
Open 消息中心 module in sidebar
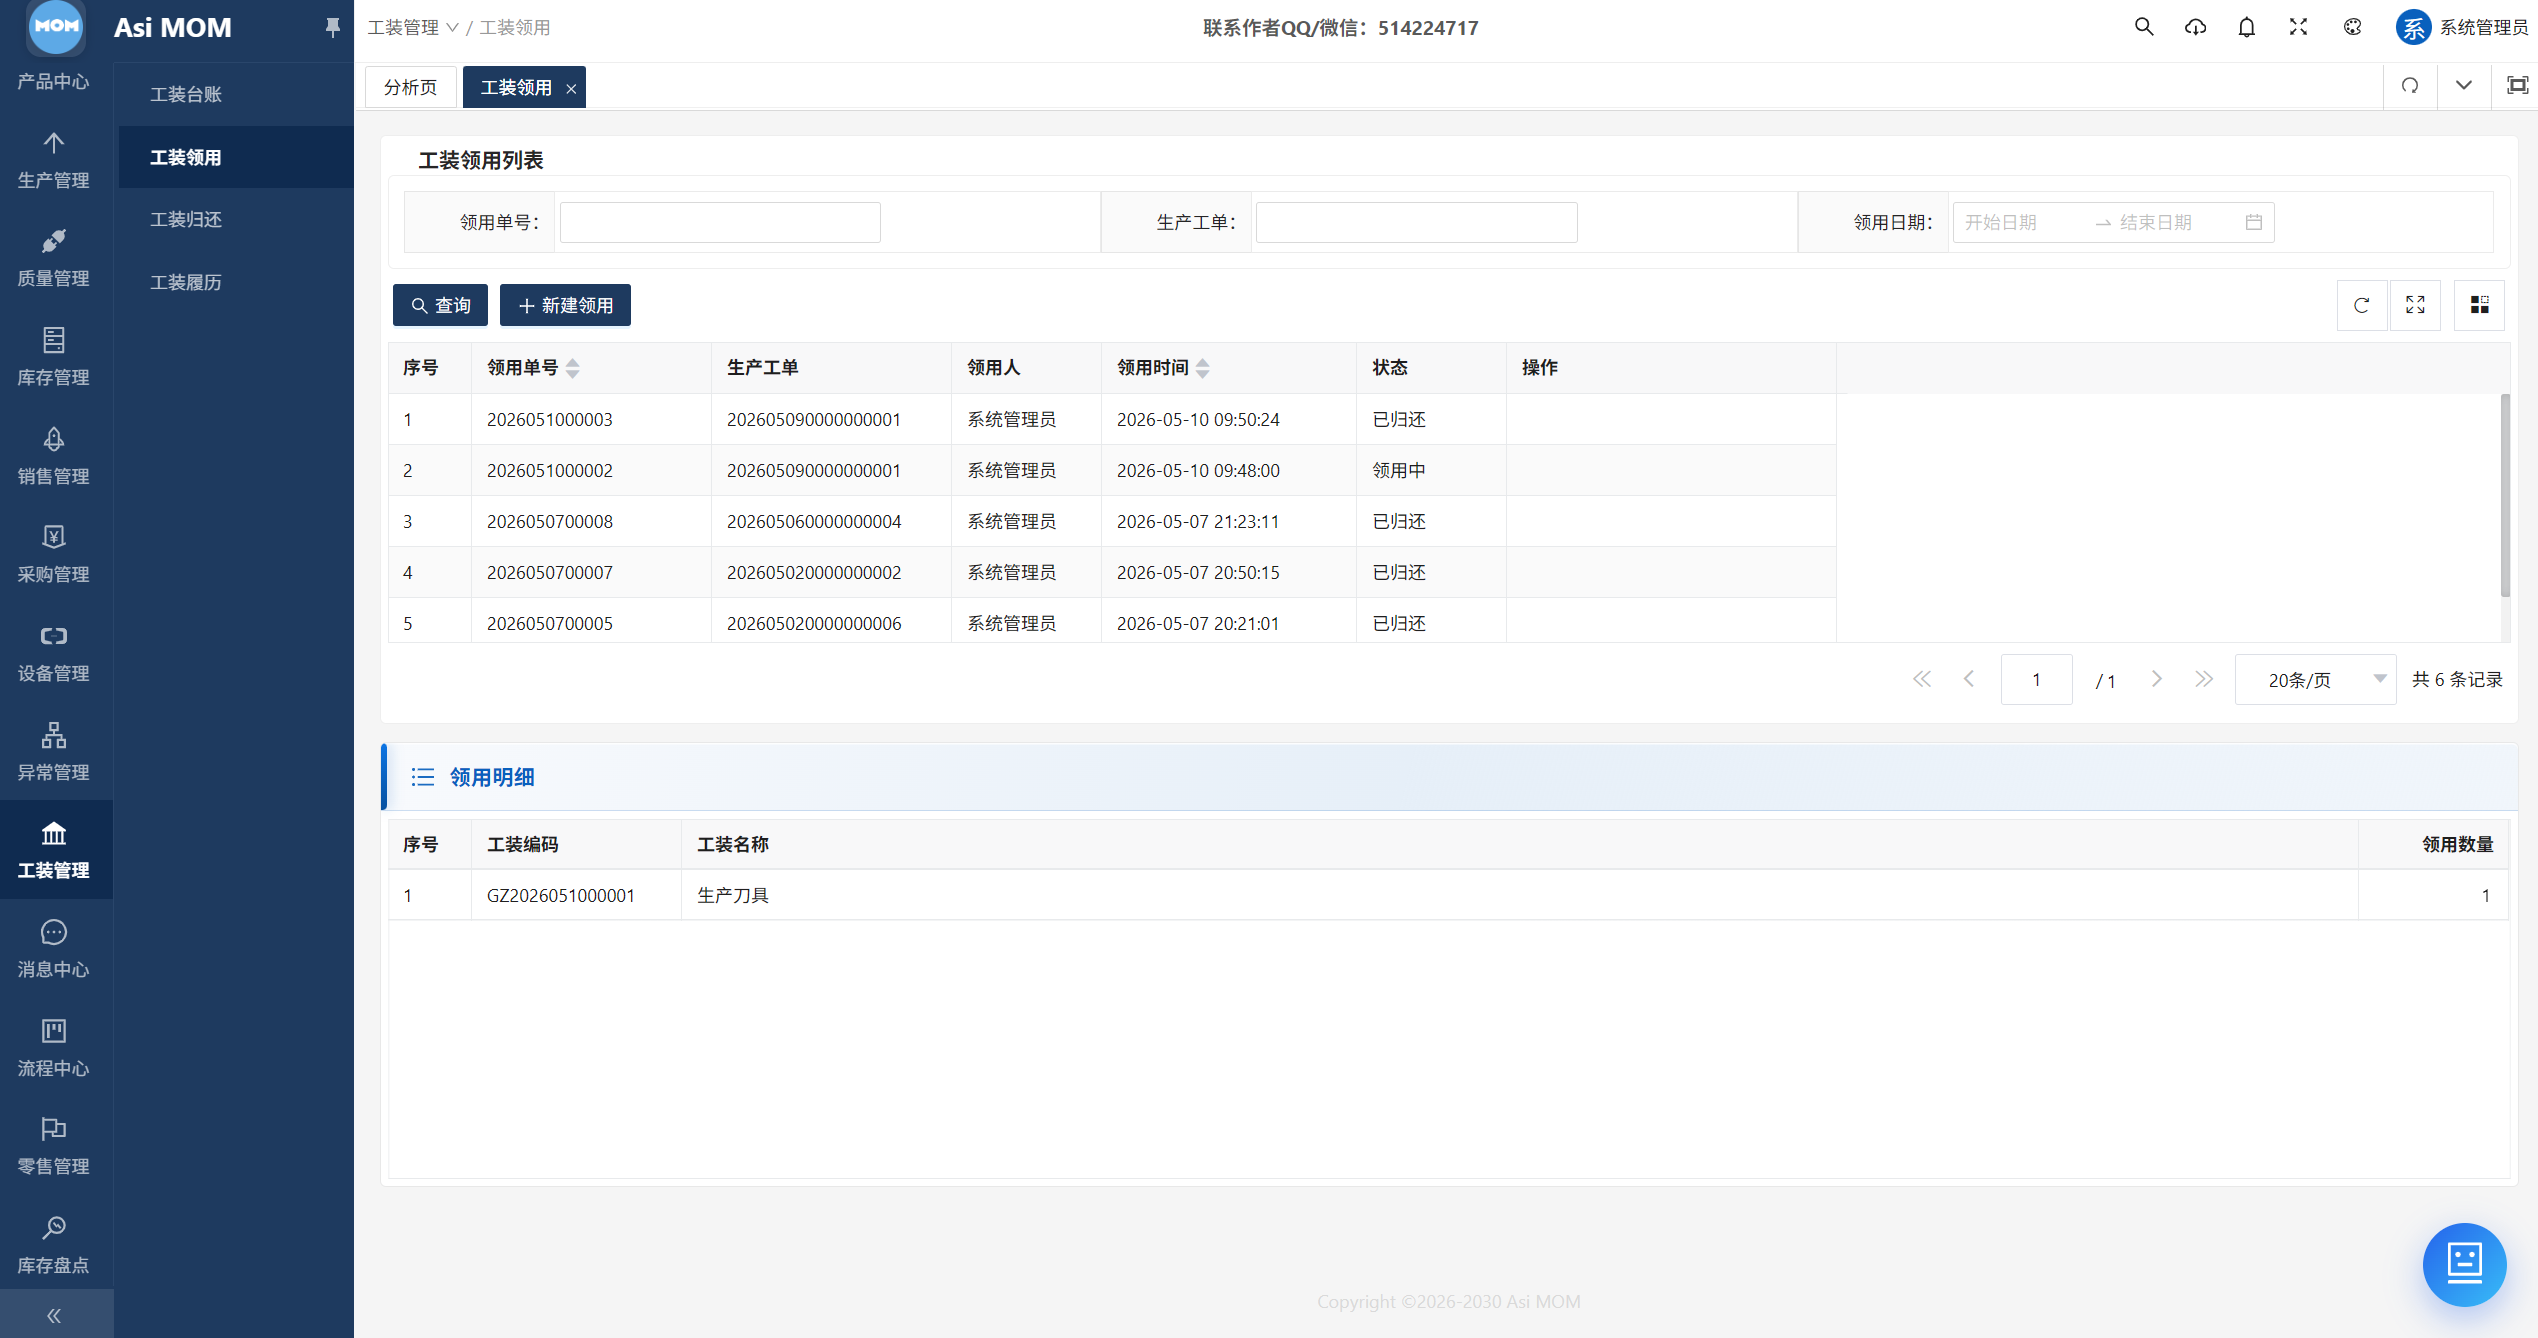54,950
